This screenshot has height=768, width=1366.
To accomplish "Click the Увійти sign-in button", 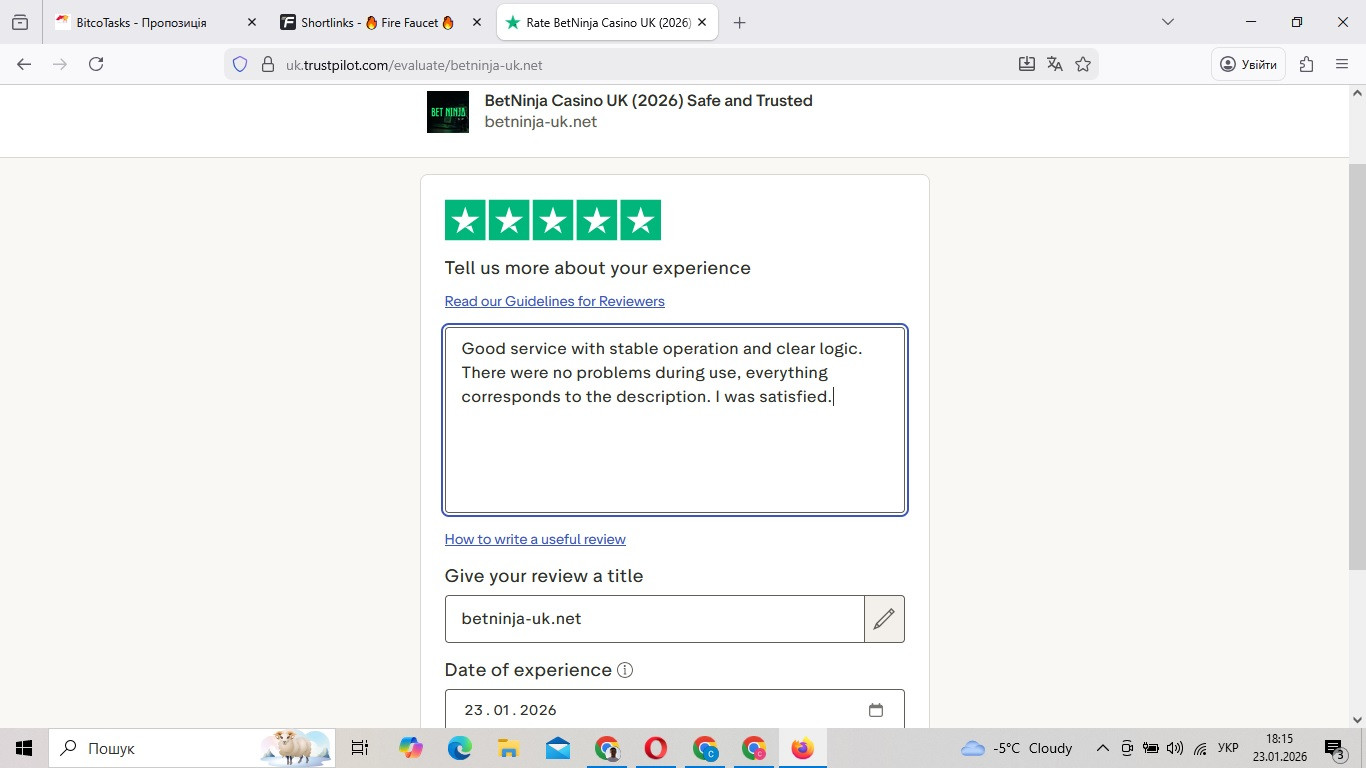I will point(1249,64).
